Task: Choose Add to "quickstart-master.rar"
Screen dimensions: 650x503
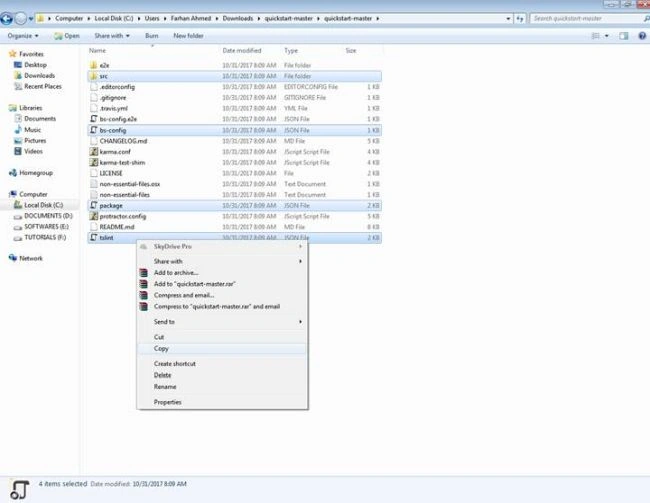Action: [222, 284]
